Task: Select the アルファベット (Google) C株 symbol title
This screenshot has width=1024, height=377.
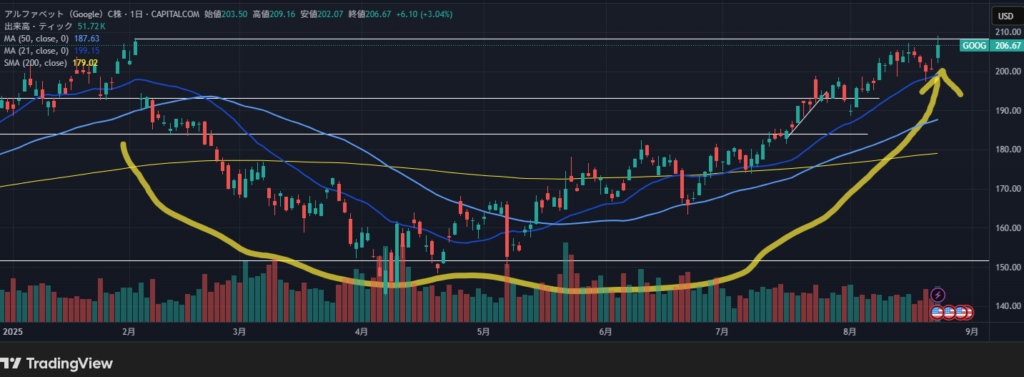Action: 78,14
